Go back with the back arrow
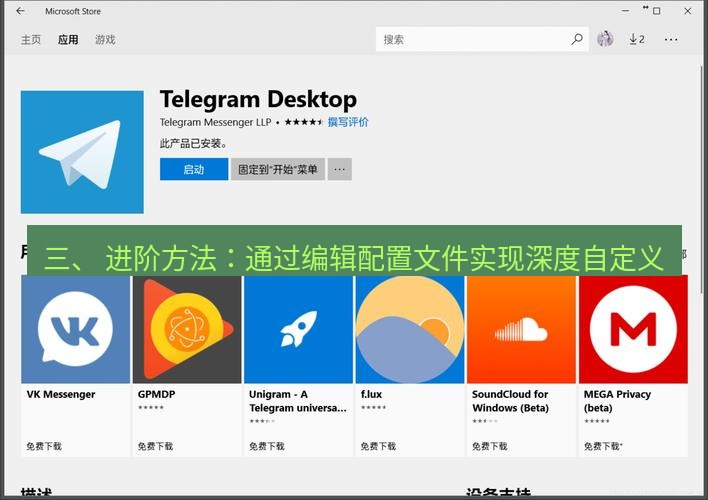The height and width of the screenshot is (500, 708). pyautogui.click(x=20, y=11)
